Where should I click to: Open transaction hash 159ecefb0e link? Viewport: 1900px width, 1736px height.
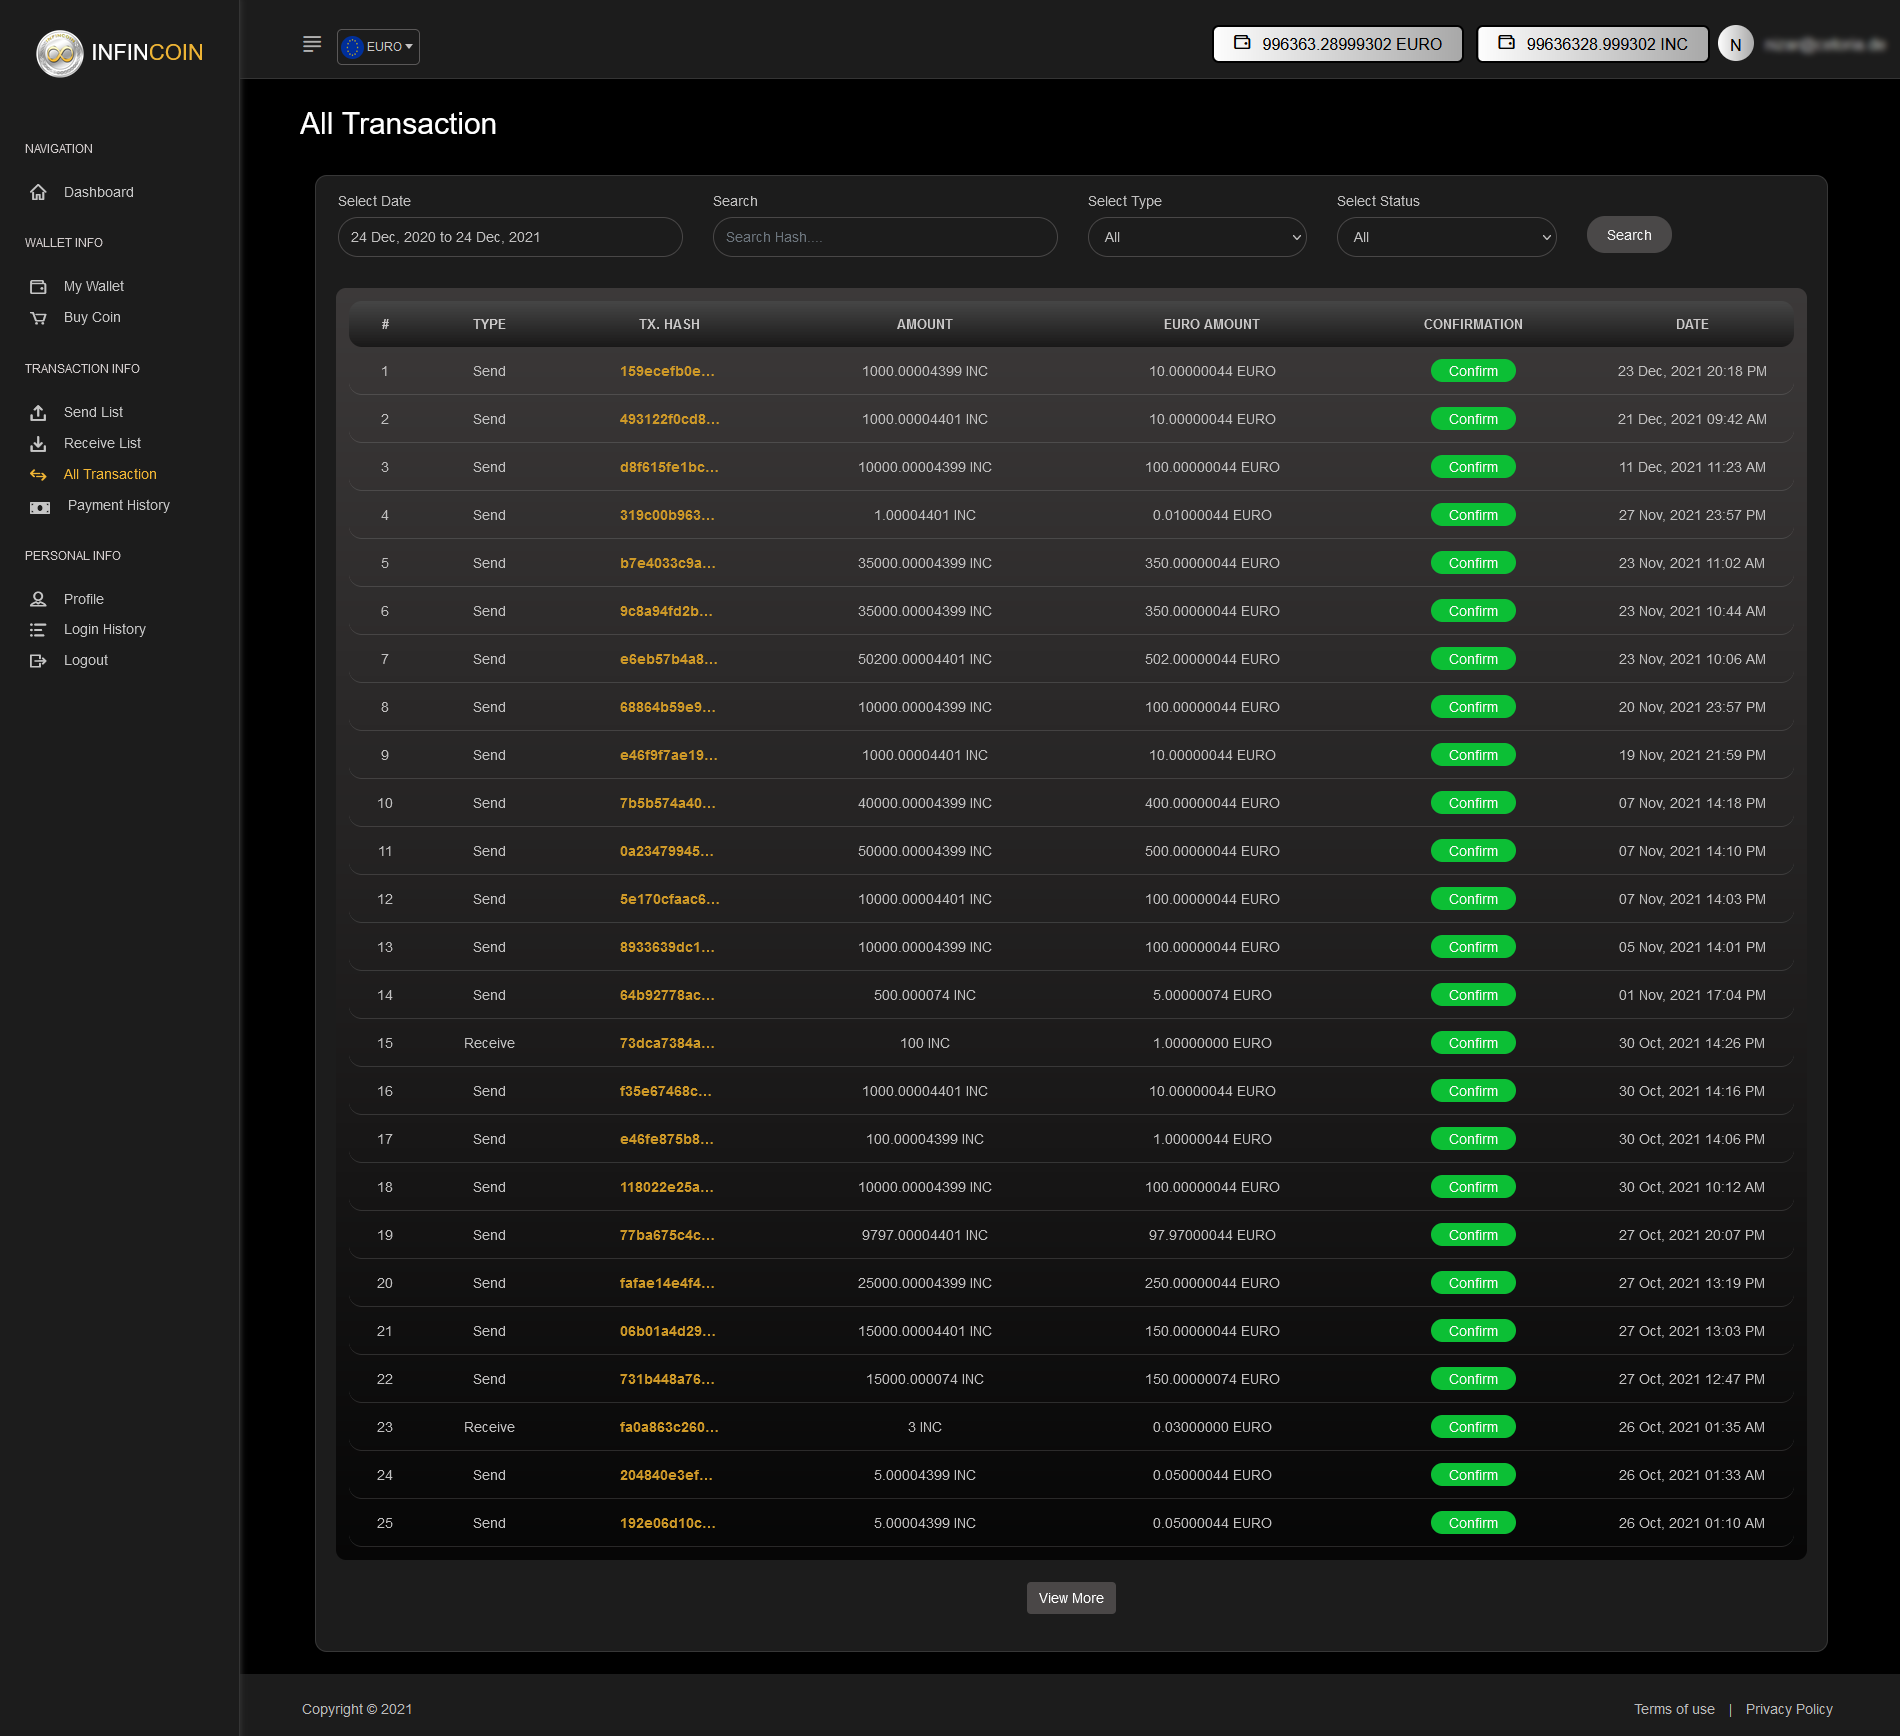(667, 372)
